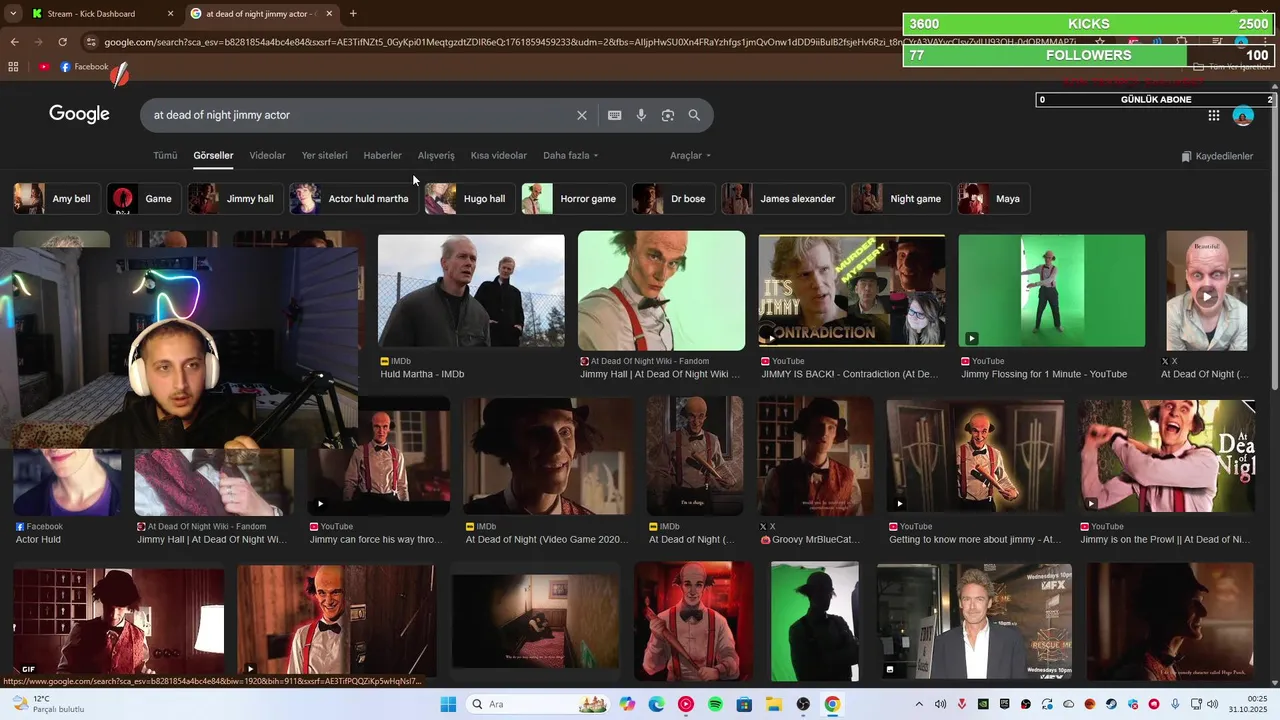This screenshot has width=1280, height=720.
Task: Clear the search box with the X
Action: coord(582,115)
